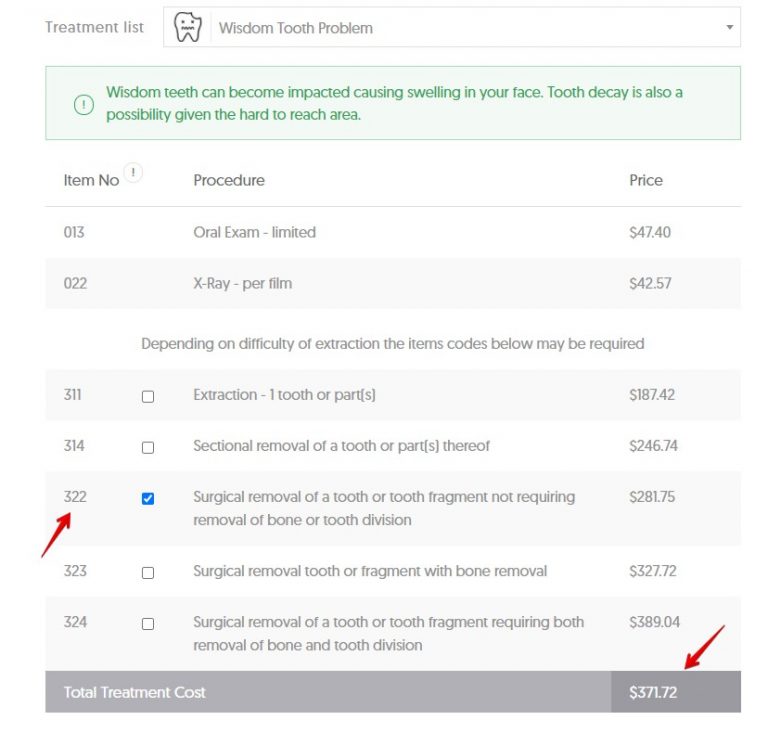Enable the item 324 checkbox

148,624
